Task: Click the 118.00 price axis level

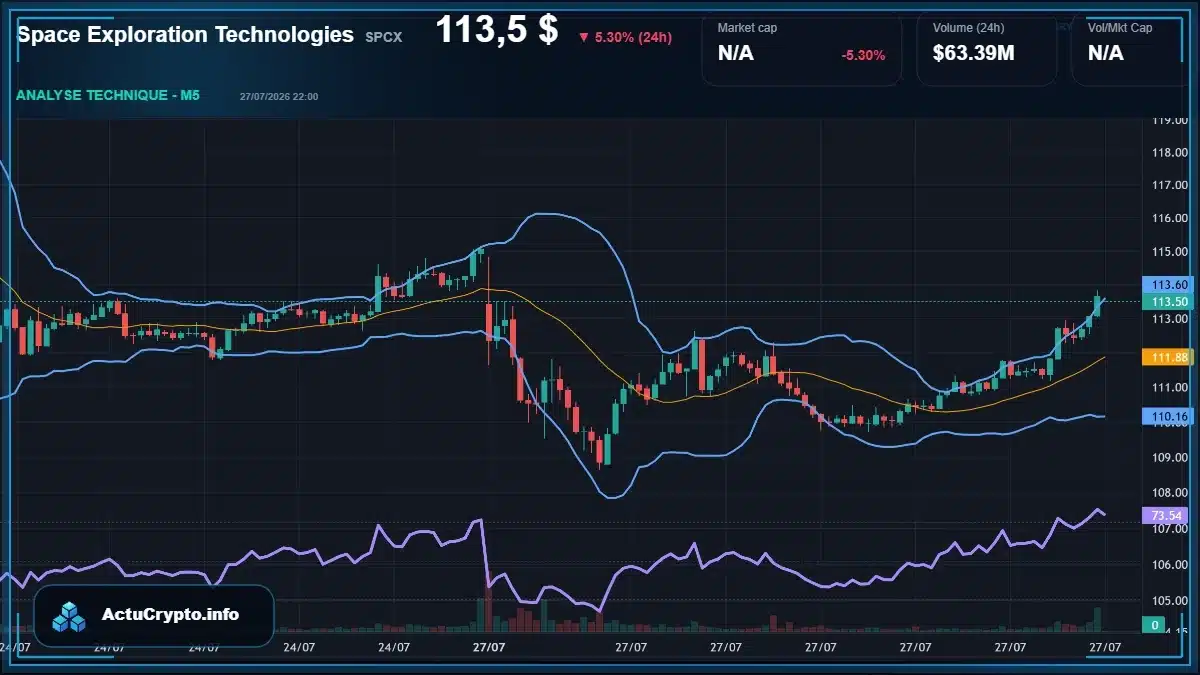Action: [1169, 153]
